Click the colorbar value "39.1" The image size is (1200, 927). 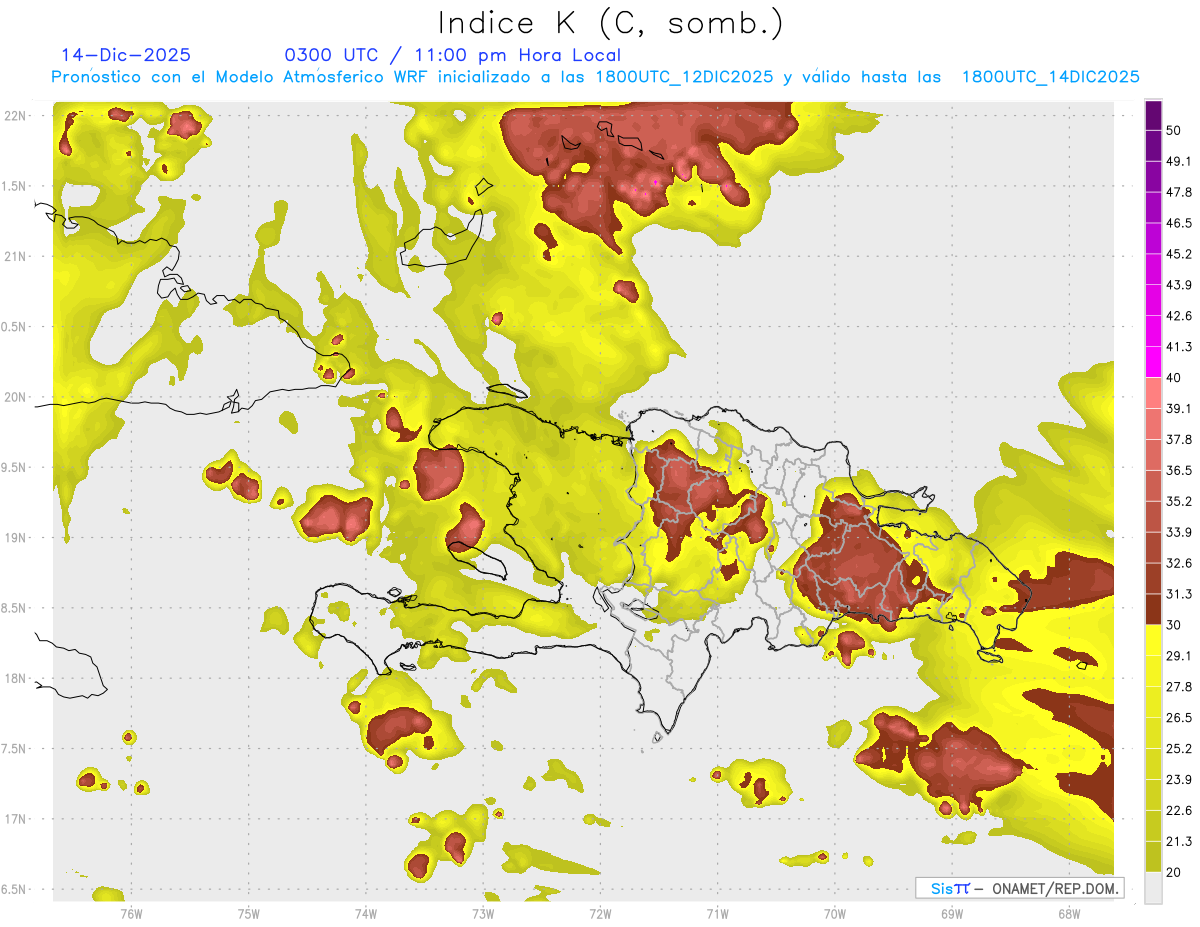pos(1179,408)
